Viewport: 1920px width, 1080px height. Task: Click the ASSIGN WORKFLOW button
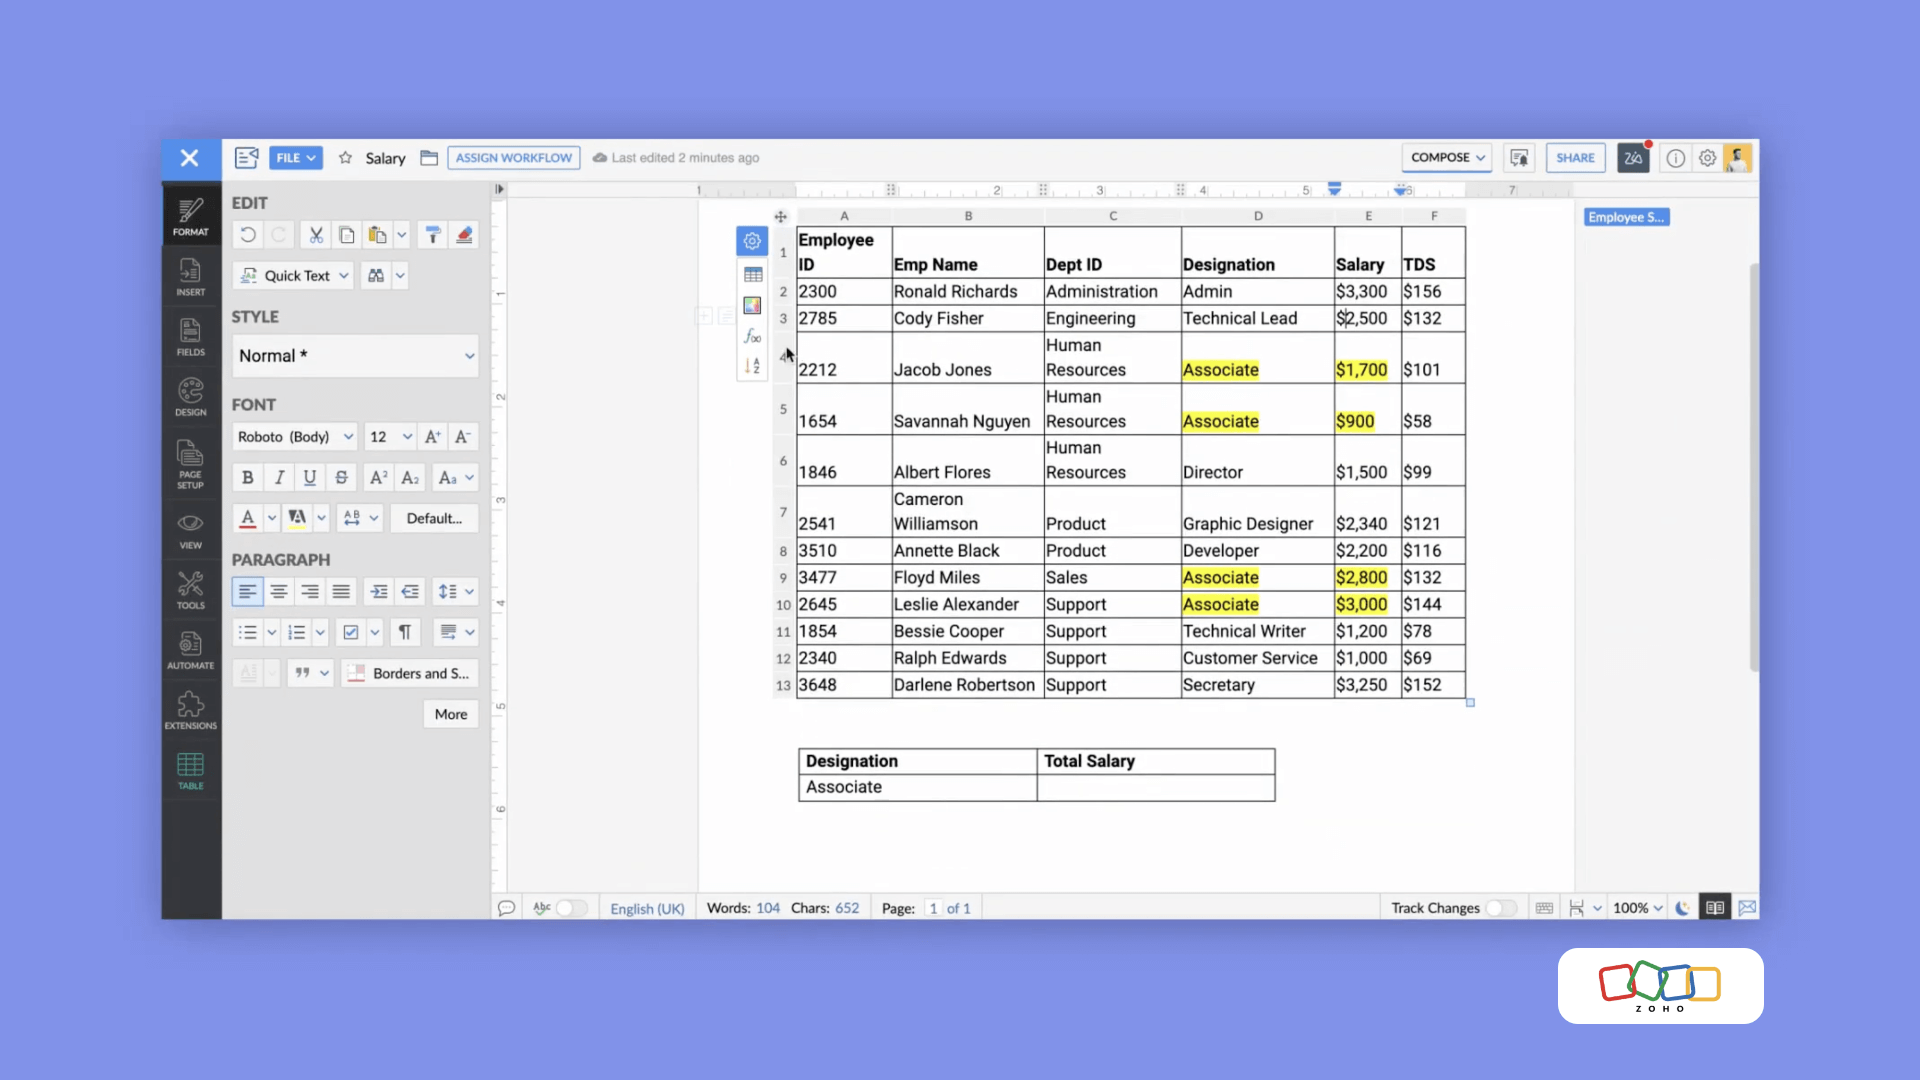pyautogui.click(x=513, y=158)
